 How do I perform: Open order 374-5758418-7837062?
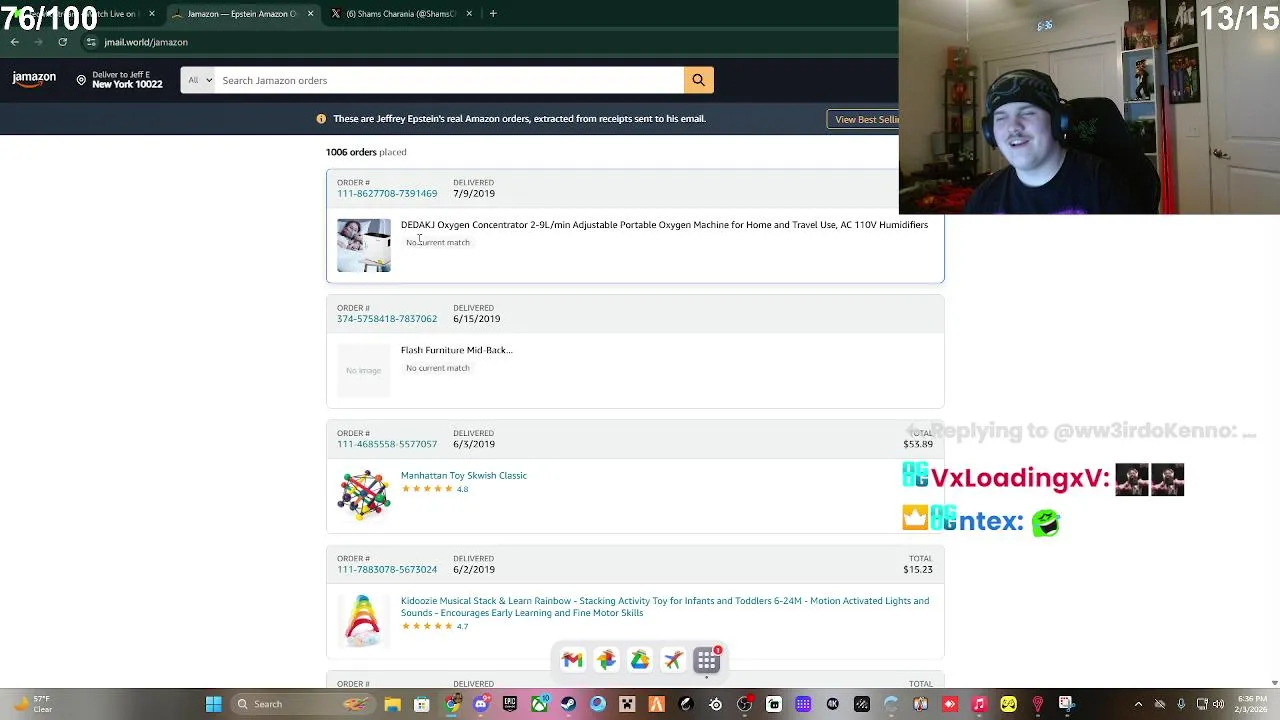[x=387, y=319]
